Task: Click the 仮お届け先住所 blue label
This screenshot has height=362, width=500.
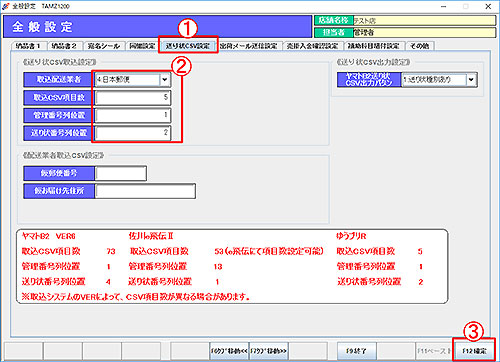Action: pyautogui.click(x=59, y=191)
